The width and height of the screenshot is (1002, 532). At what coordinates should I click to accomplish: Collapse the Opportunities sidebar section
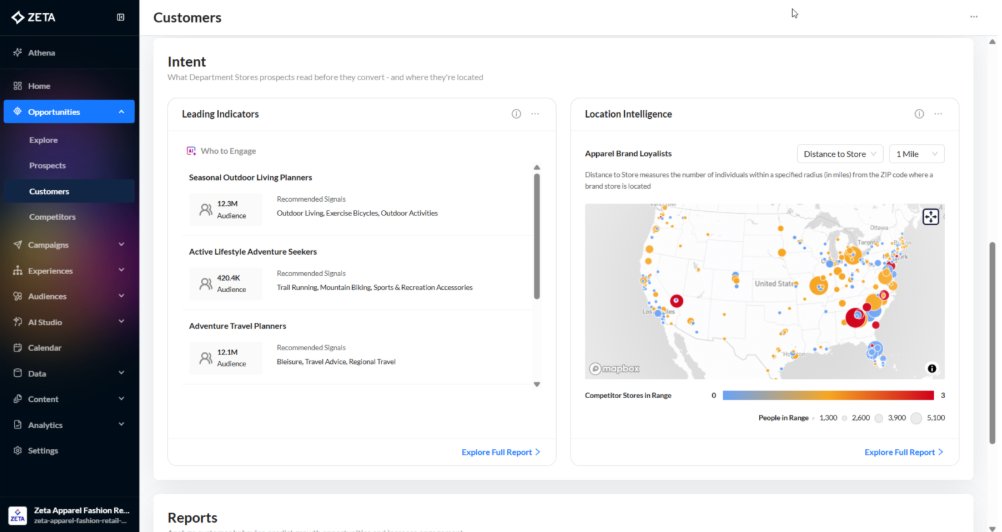tap(121, 112)
